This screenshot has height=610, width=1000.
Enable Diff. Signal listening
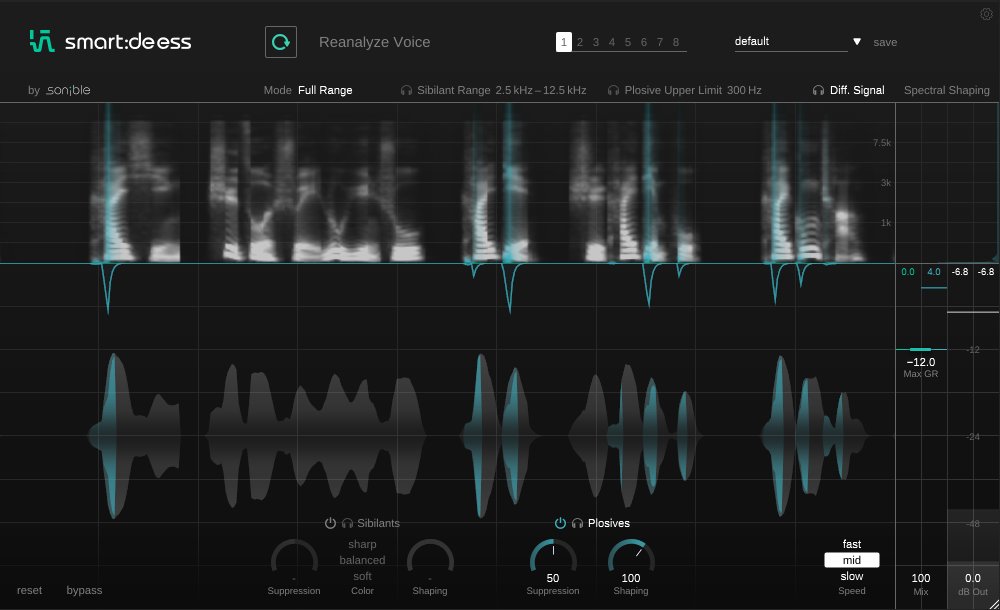tap(857, 91)
